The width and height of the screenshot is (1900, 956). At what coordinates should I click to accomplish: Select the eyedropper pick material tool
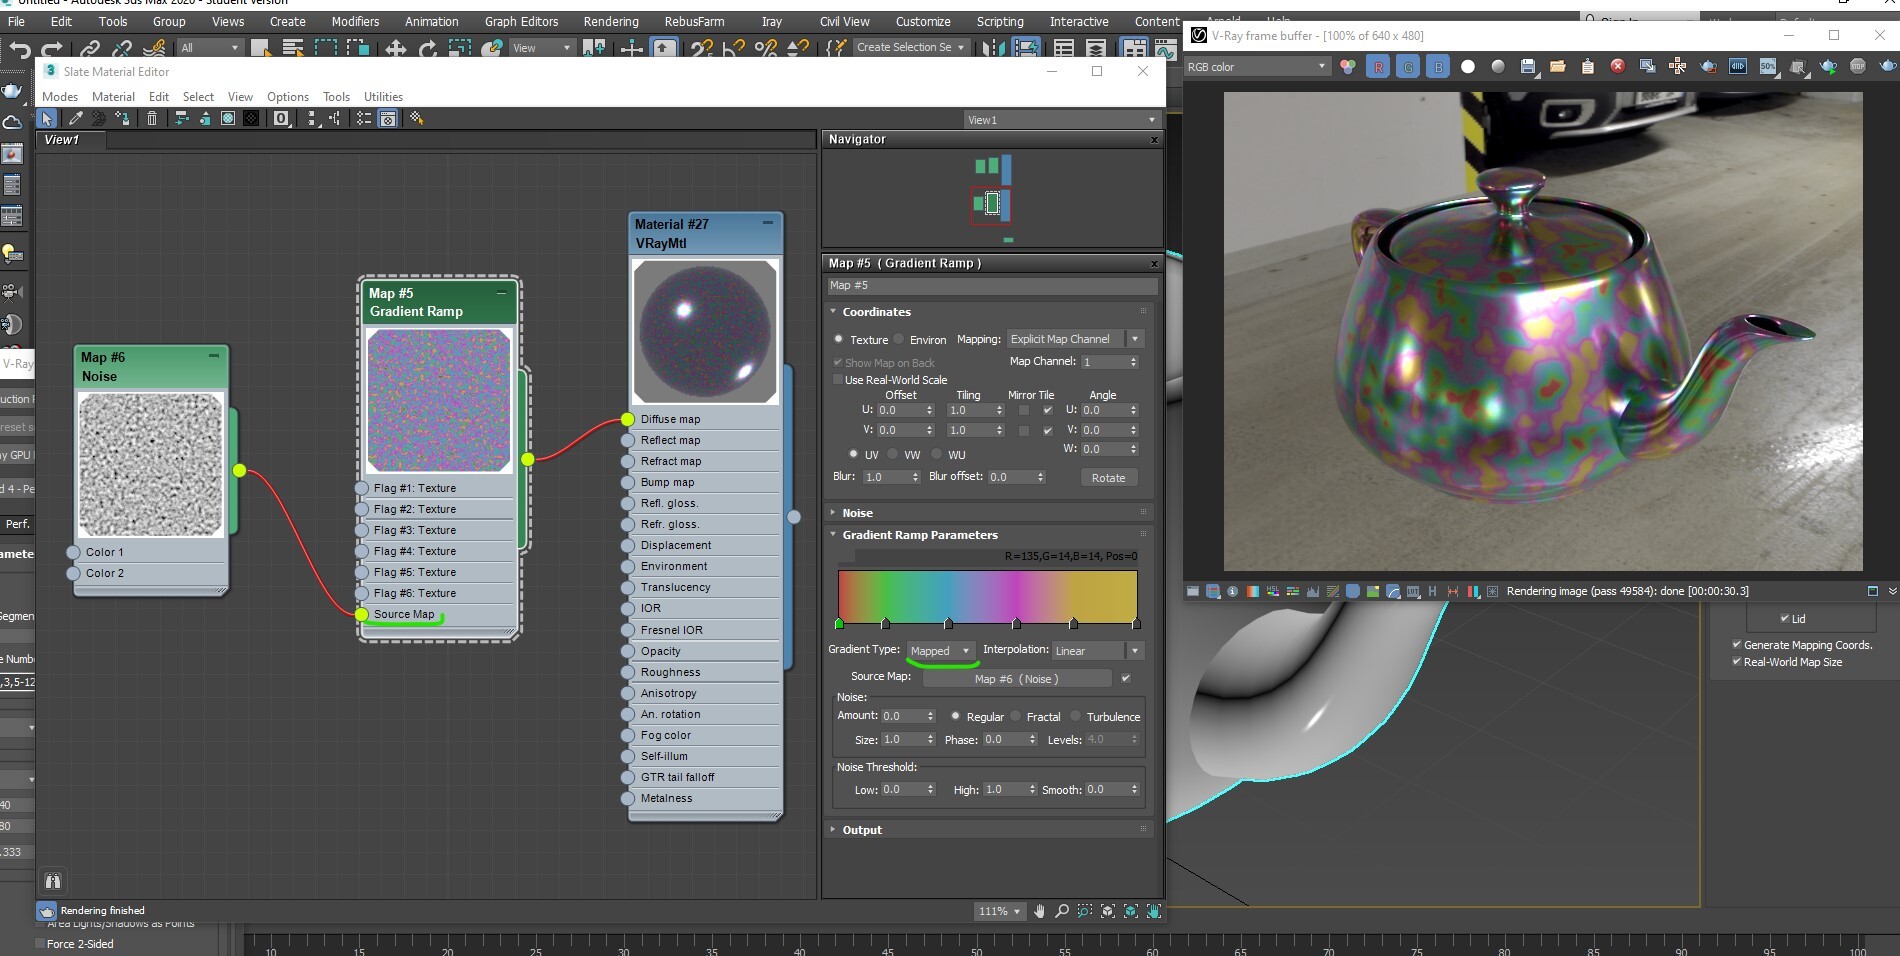click(x=75, y=119)
